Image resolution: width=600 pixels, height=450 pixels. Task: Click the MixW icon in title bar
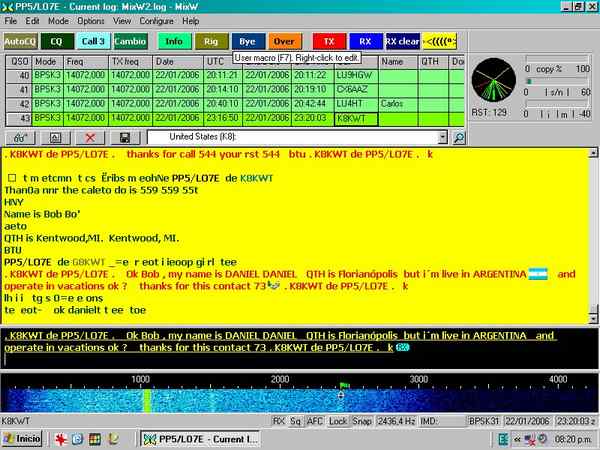tap(7, 7)
